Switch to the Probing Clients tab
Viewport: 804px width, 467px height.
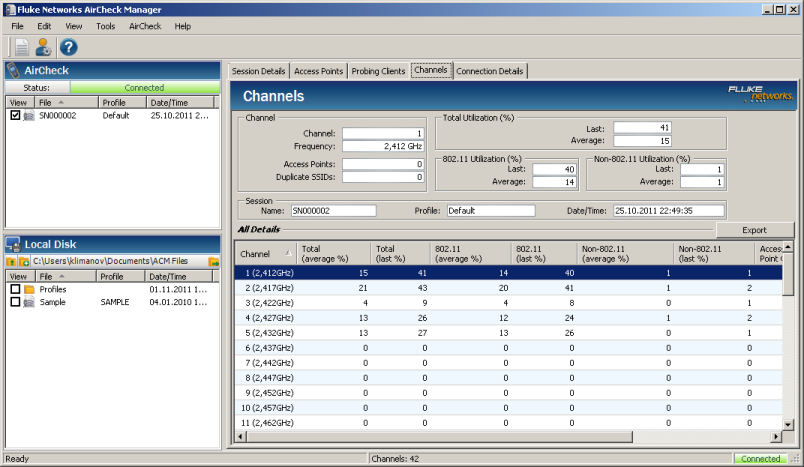(x=378, y=71)
